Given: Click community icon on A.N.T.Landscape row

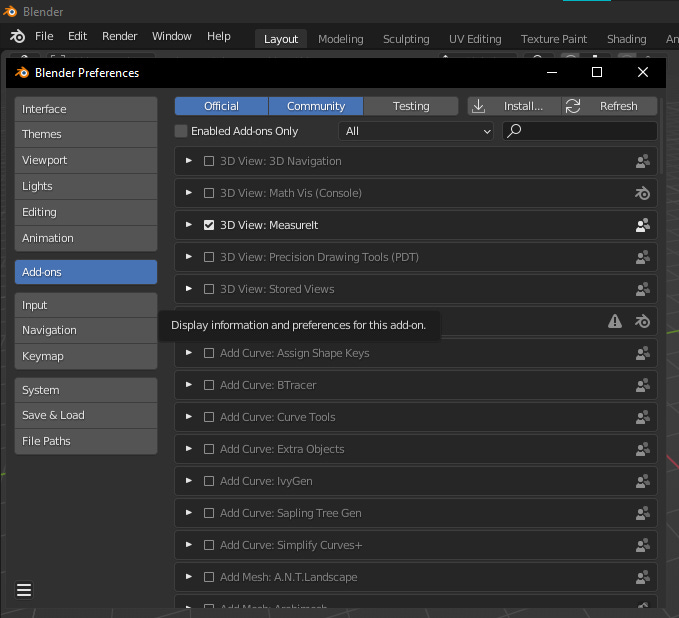Looking at the screenshot, I should (643, 577).
